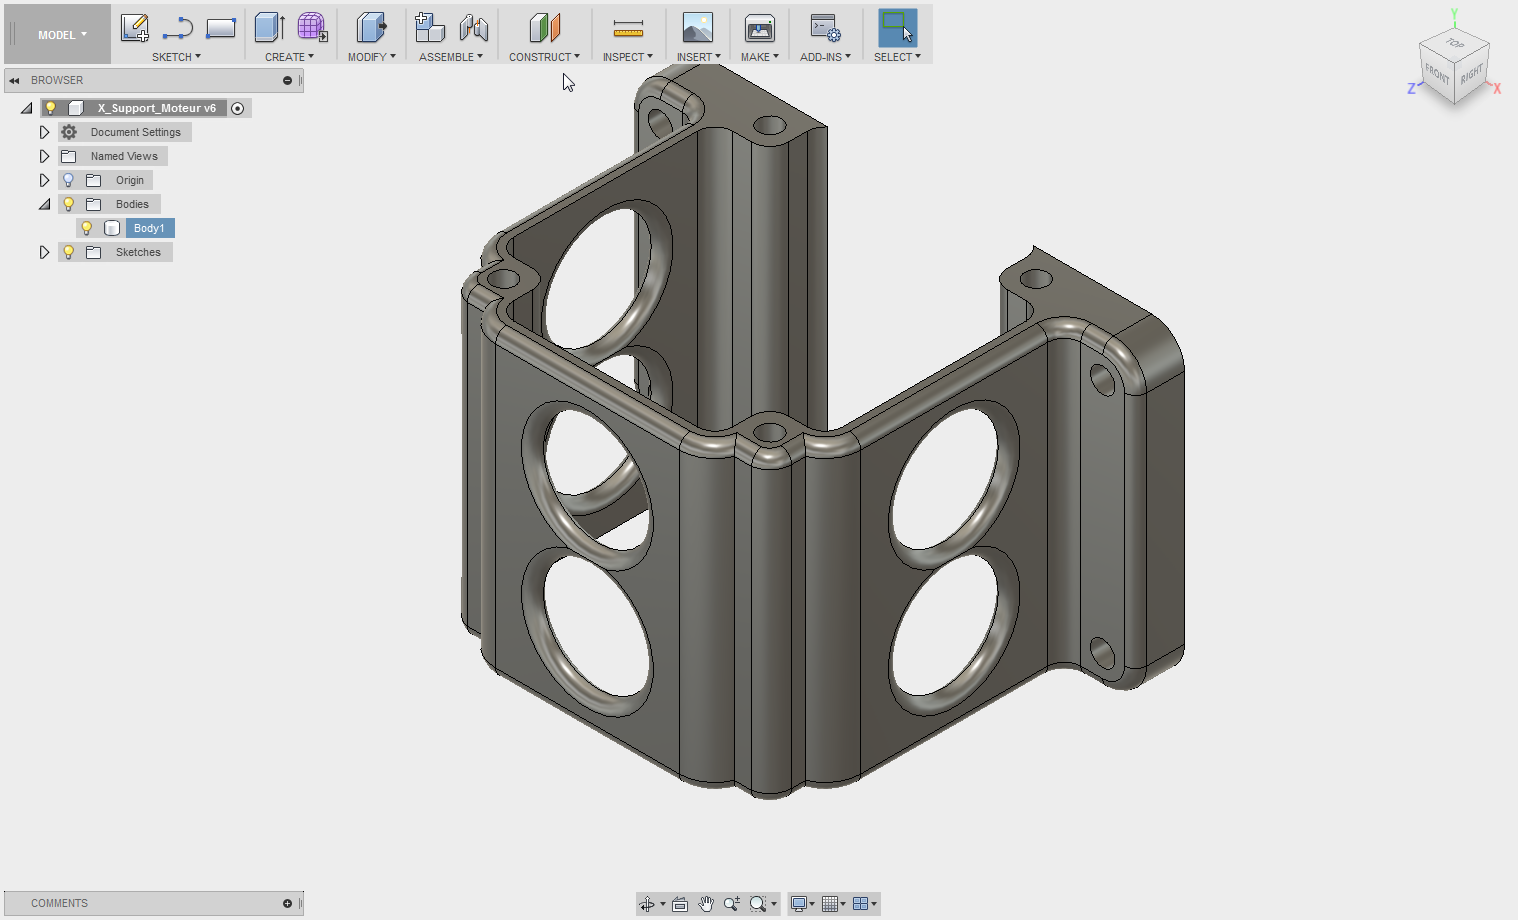Image resolution: width=1518 pixels, height=920 pixels.
Task: Select the Press Pull modify icon
Action: tap(371, 28)
